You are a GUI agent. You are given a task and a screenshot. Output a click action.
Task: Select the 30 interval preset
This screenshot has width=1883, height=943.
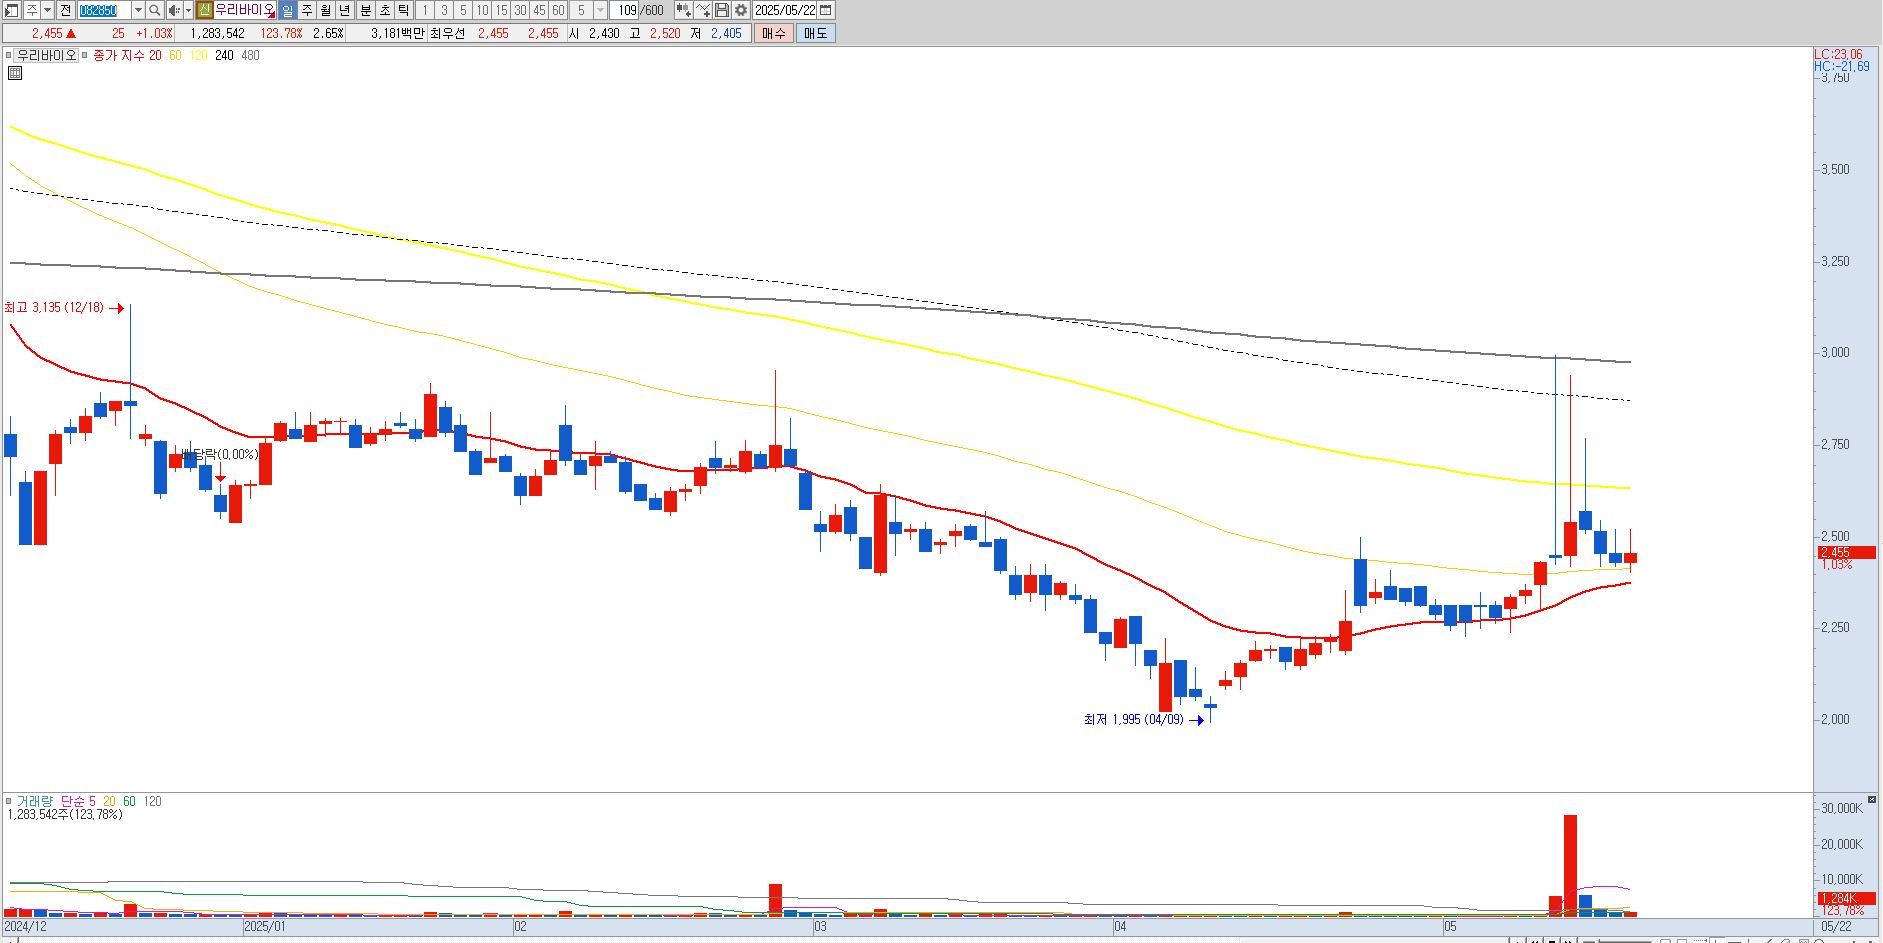click(x=520, y=10)
